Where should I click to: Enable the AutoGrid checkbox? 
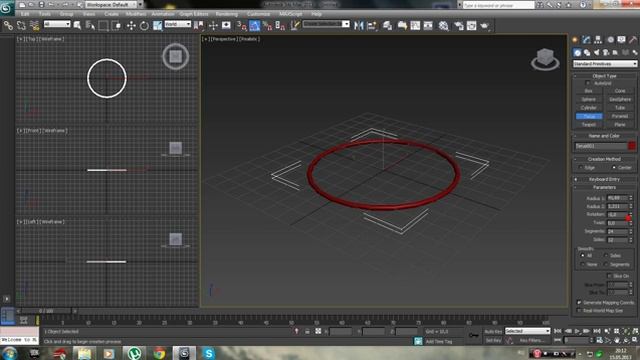click(588, 83)
